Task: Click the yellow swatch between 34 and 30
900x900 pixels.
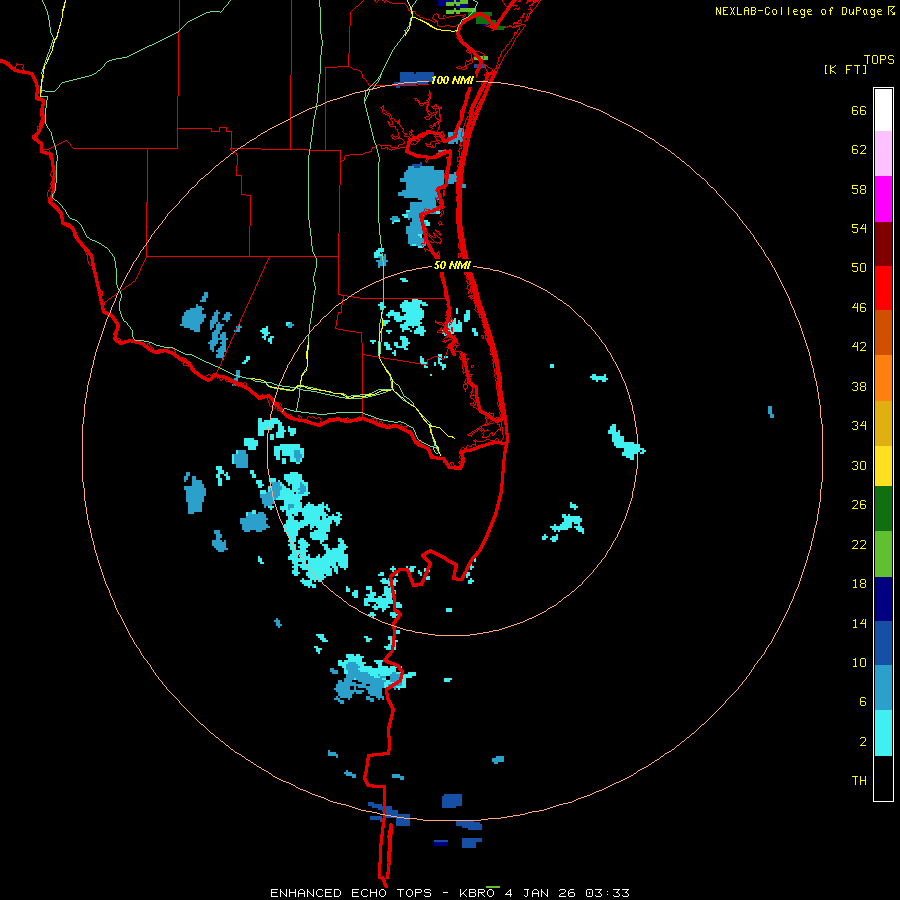Action: [x=883, y=466]
